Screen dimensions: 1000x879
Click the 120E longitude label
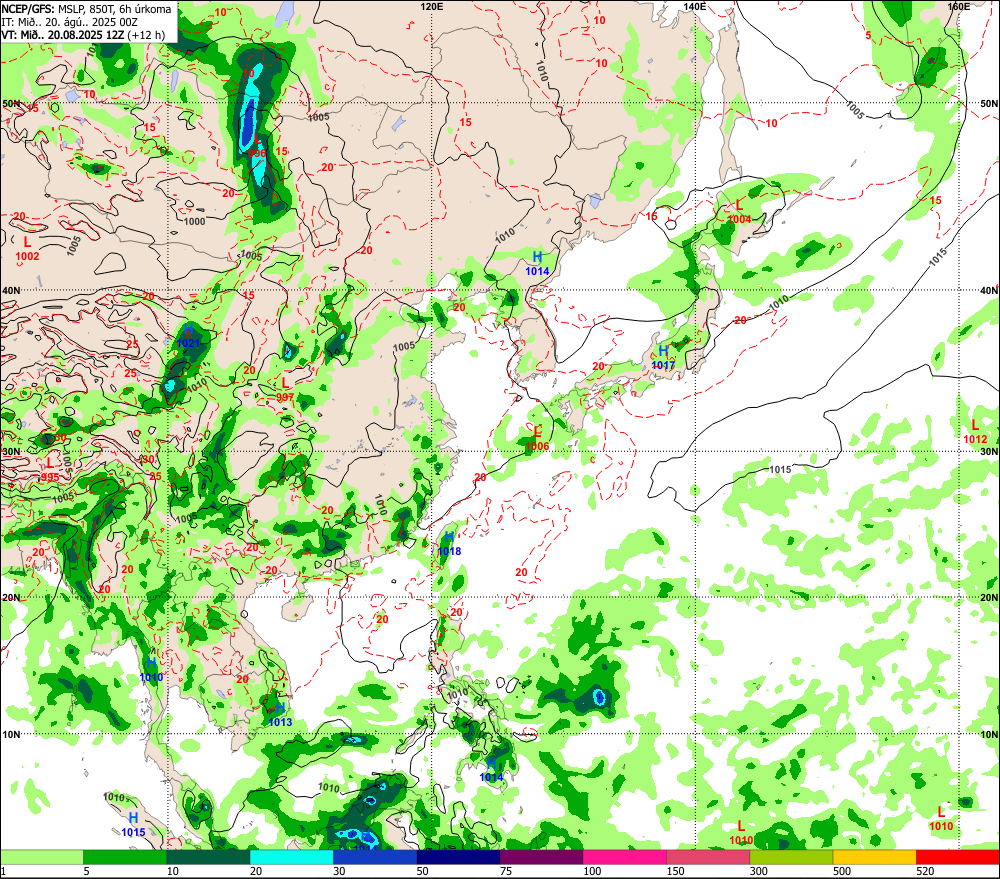[432, 6]
